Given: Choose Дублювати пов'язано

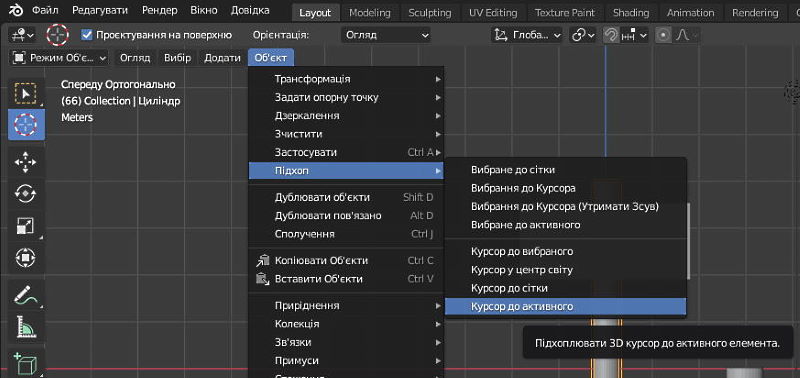Looking at the screenshot, I should click(x=346, y=216).
